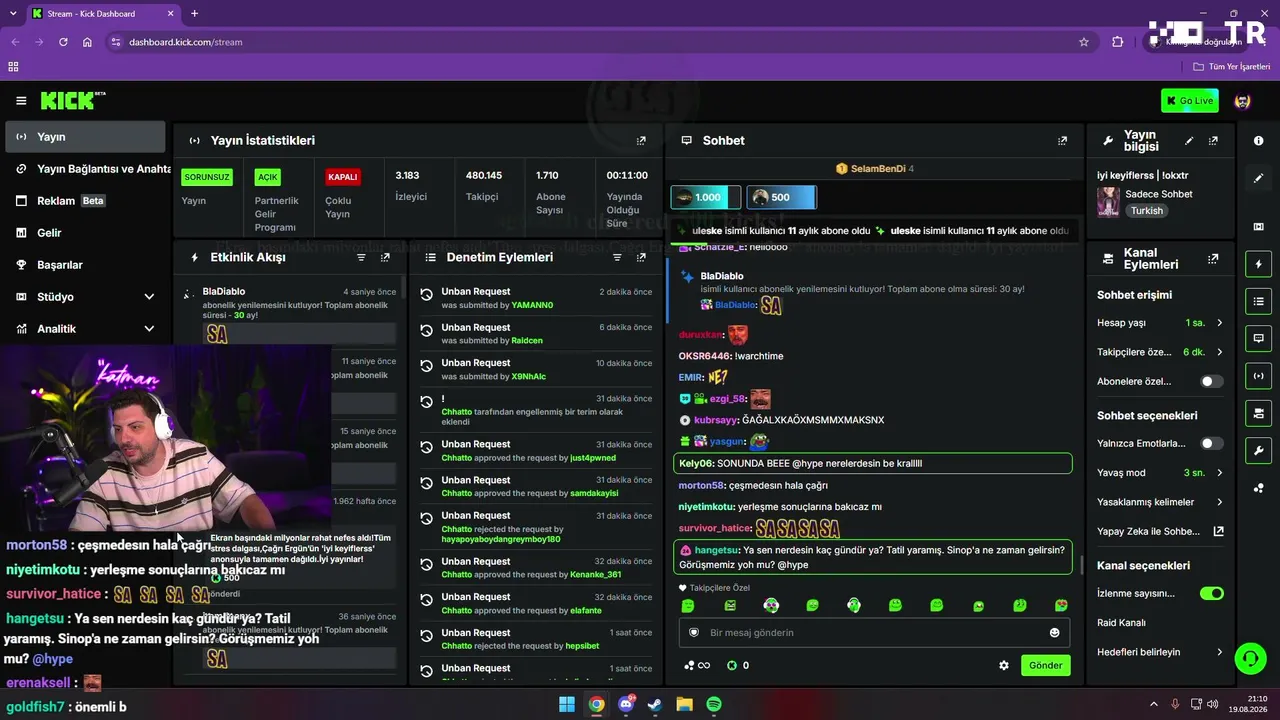Switch to the Stream - Kick Dashboard tab

point(102,14)
